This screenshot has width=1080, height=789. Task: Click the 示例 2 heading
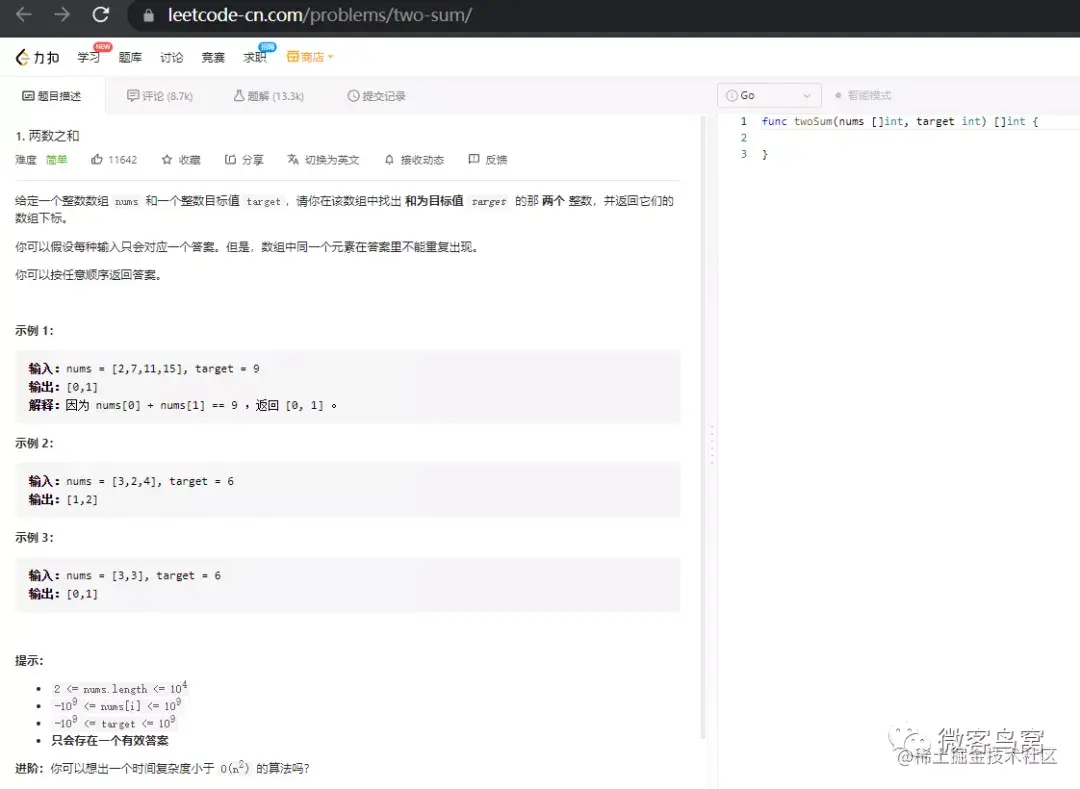point(34,443)
